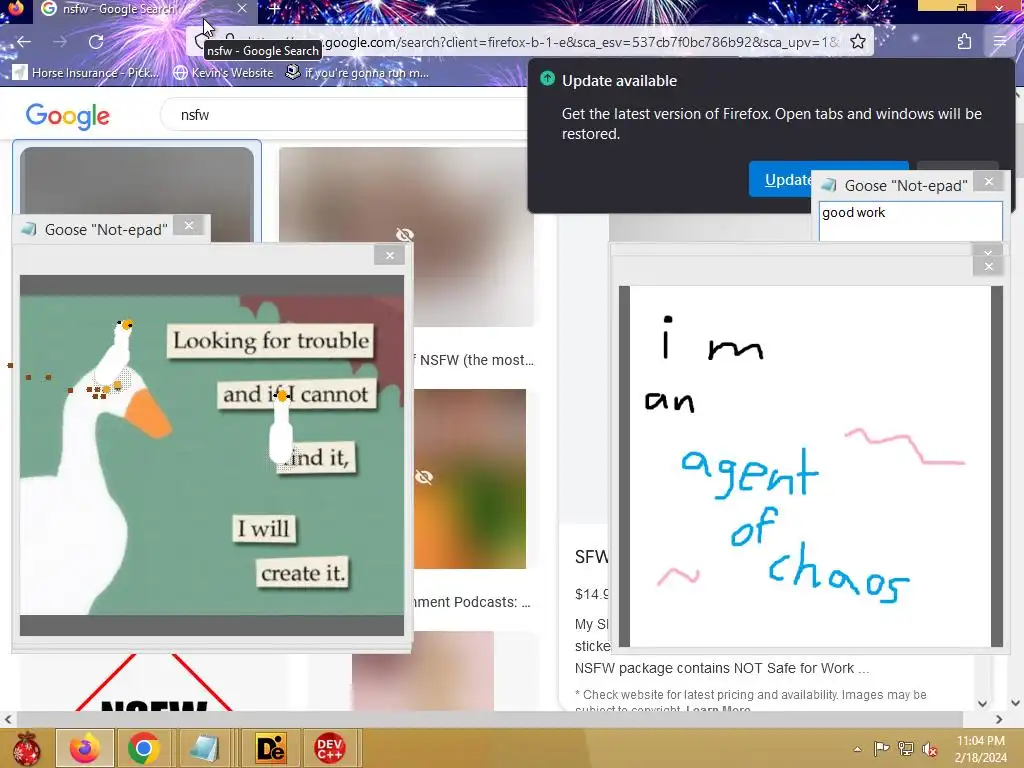Screen dimensions: 1024x768
Task: Open Firefox extensions puzzle icon
Action: coord(964,42)
